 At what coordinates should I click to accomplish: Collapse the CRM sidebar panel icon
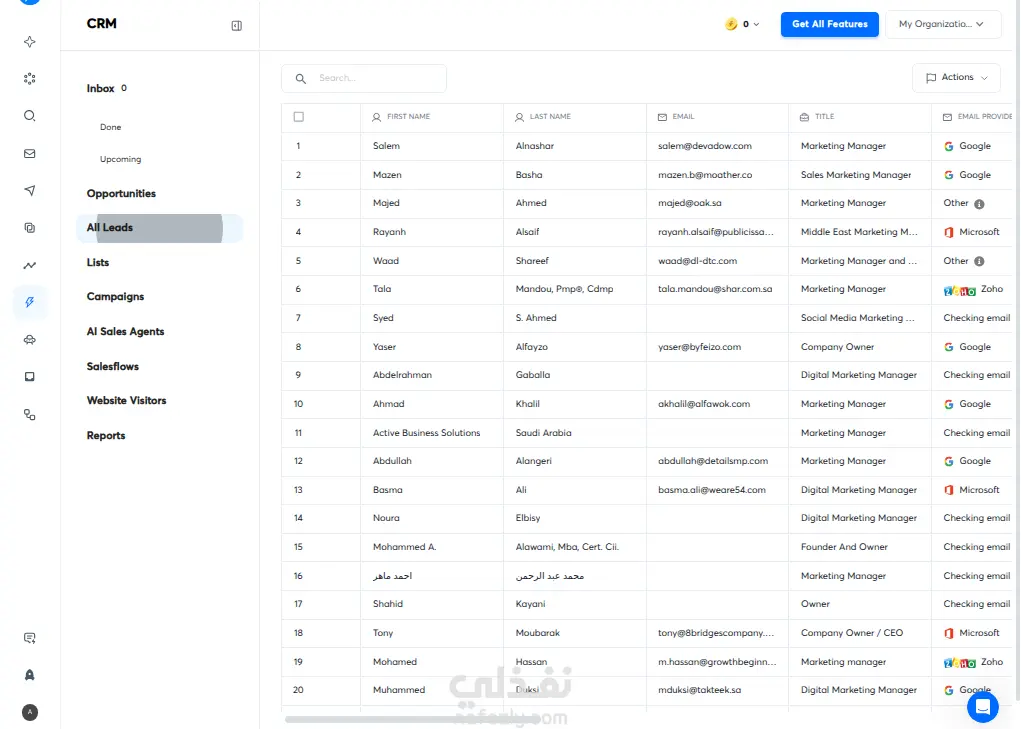pyautogui.click(x=236, y=26)
